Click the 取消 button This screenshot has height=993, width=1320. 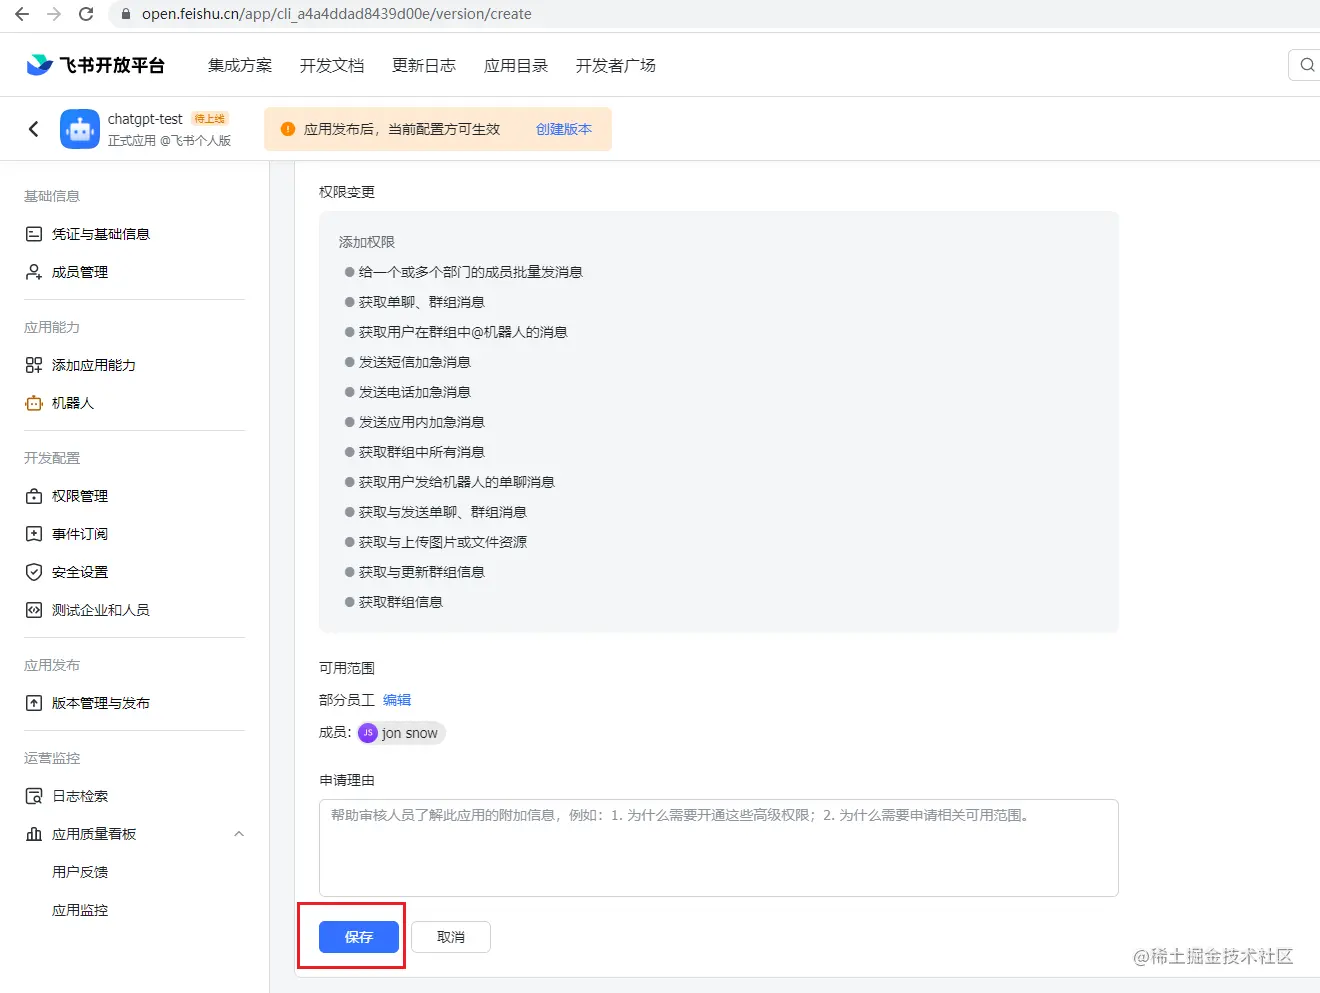click(x=451, y=937)
